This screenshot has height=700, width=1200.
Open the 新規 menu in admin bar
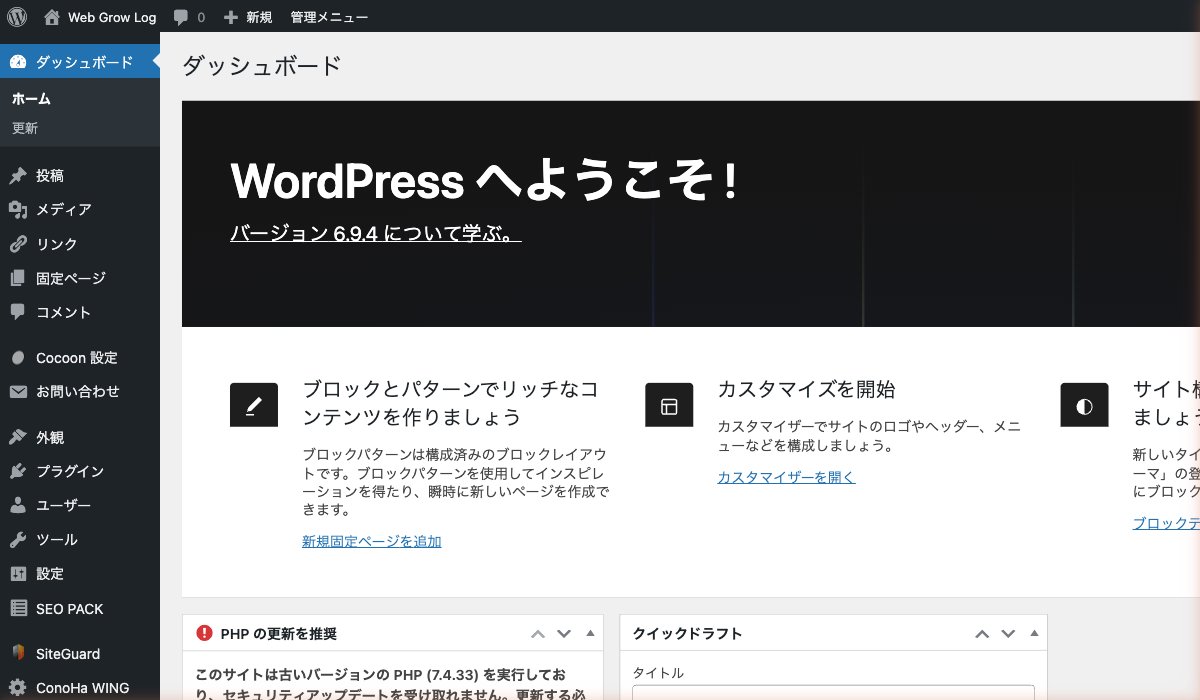[248, 17]
